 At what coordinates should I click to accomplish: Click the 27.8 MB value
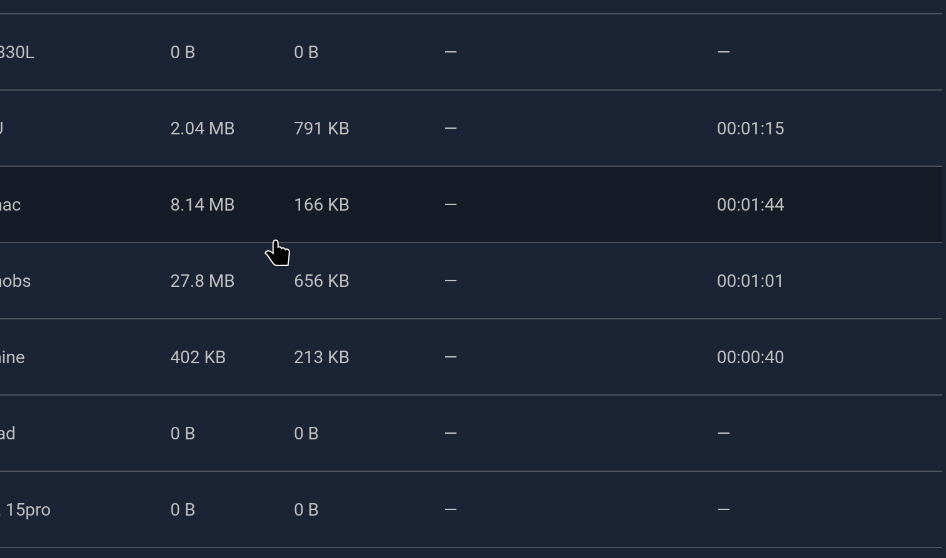[202, 281]
